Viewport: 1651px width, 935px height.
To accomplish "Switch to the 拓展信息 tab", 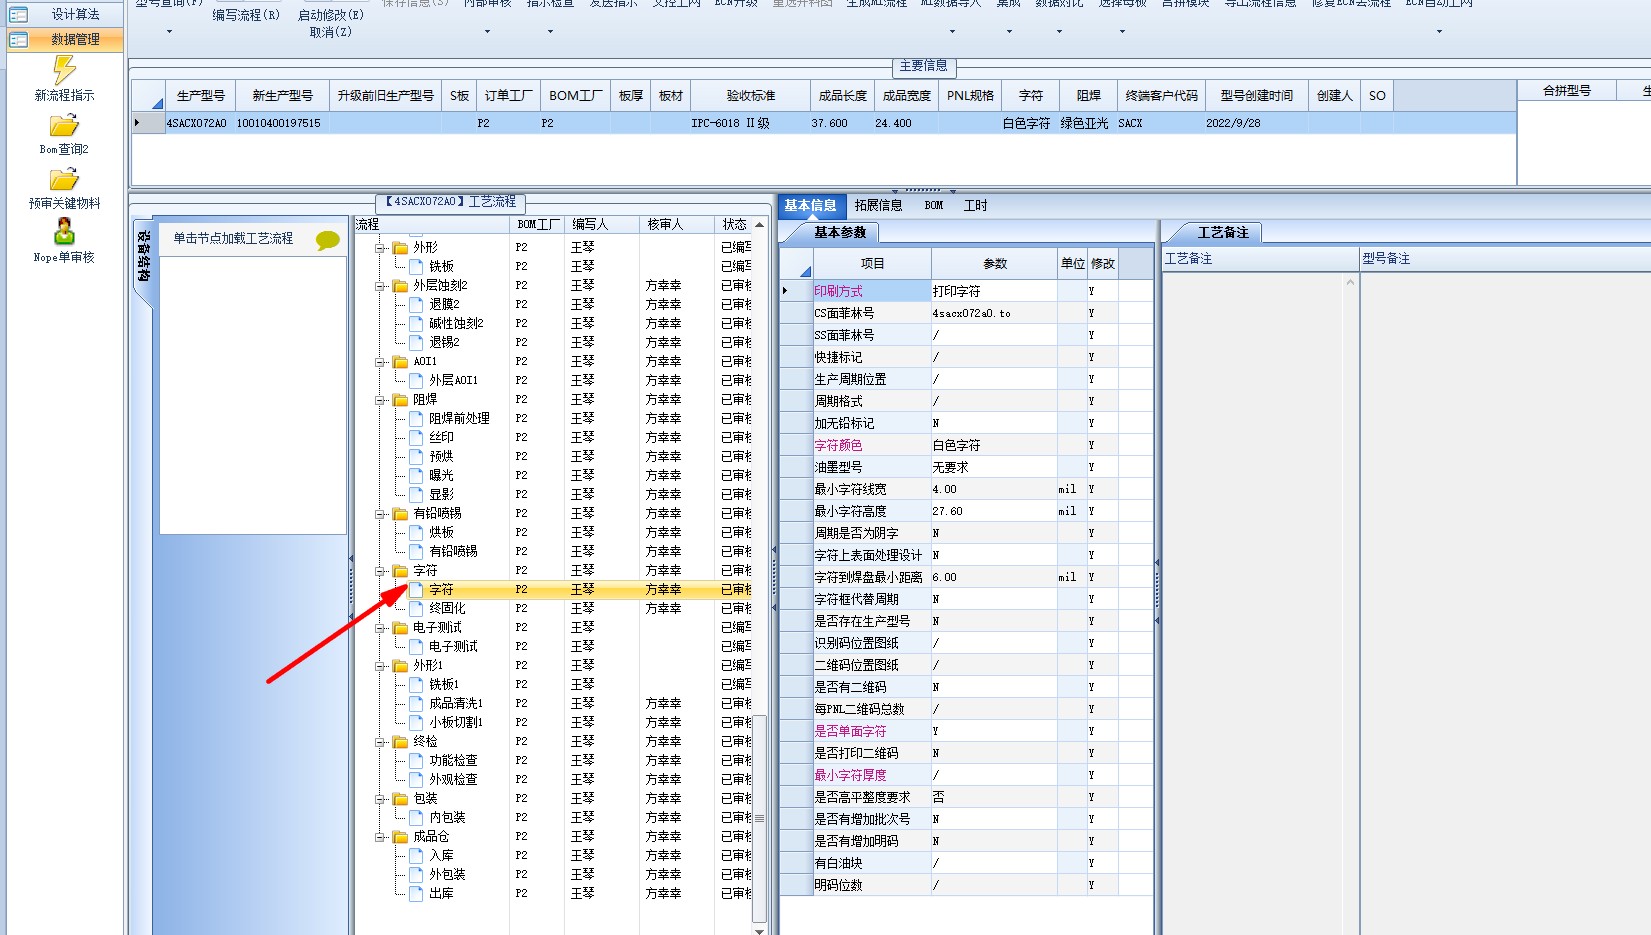I will (x=878, y=205).
